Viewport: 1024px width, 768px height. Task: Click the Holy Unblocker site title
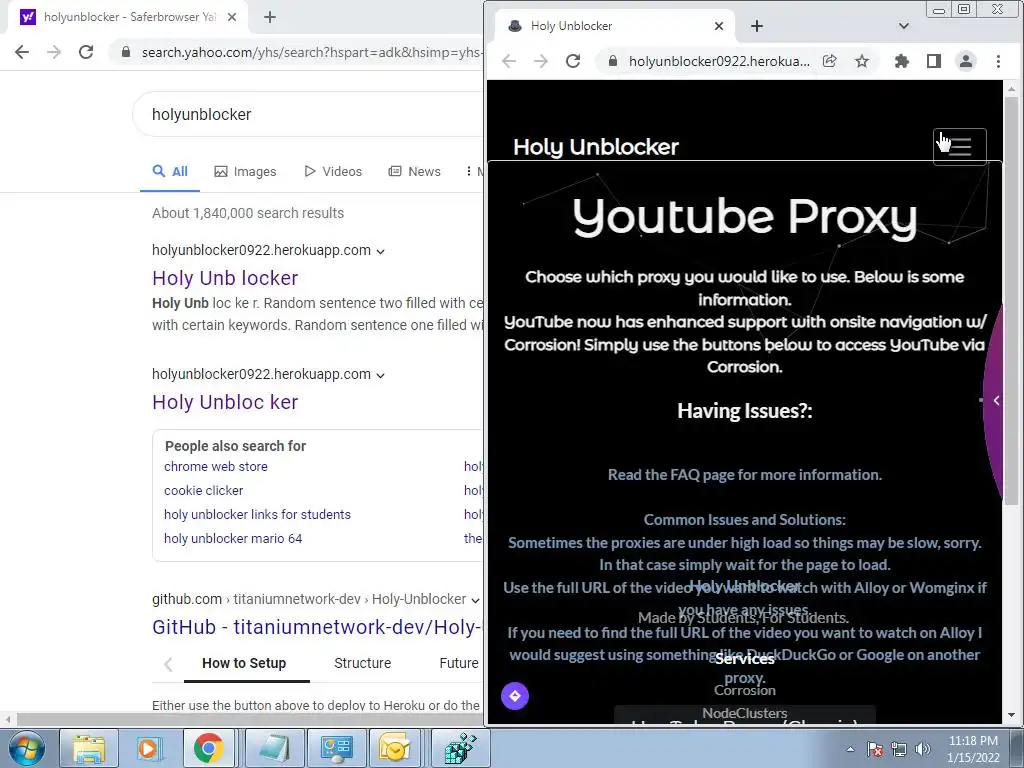596,147
